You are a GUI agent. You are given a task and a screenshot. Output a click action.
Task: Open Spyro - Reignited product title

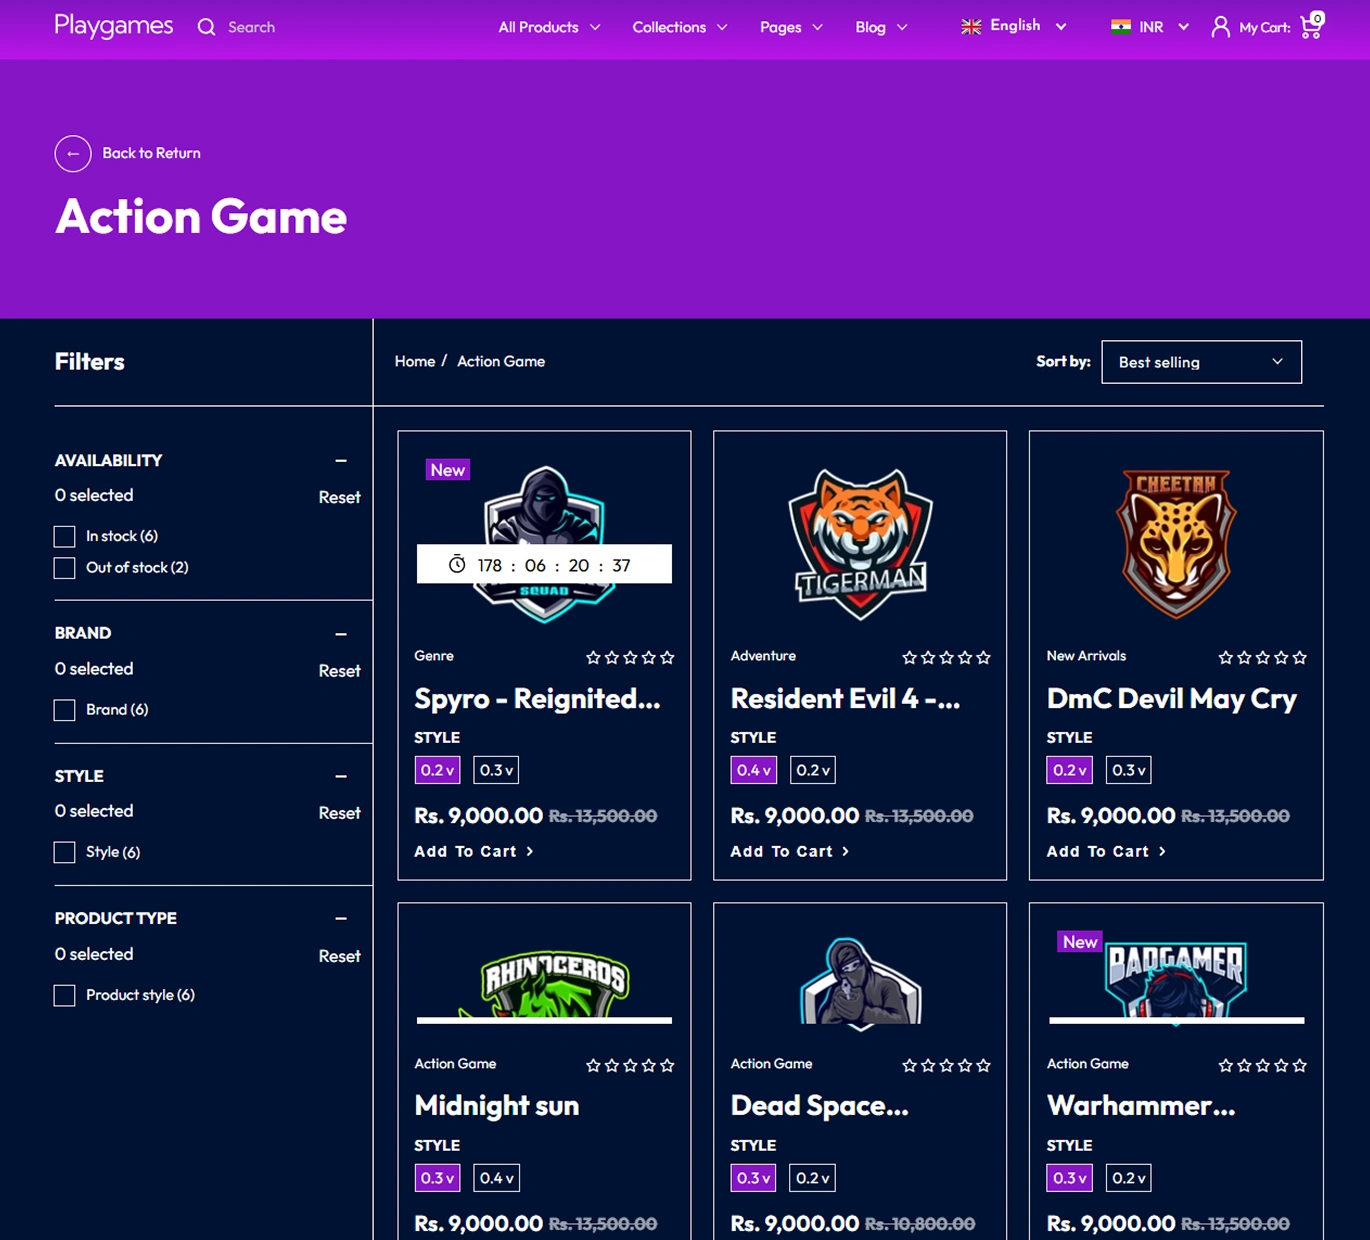(x=537, y=699)
